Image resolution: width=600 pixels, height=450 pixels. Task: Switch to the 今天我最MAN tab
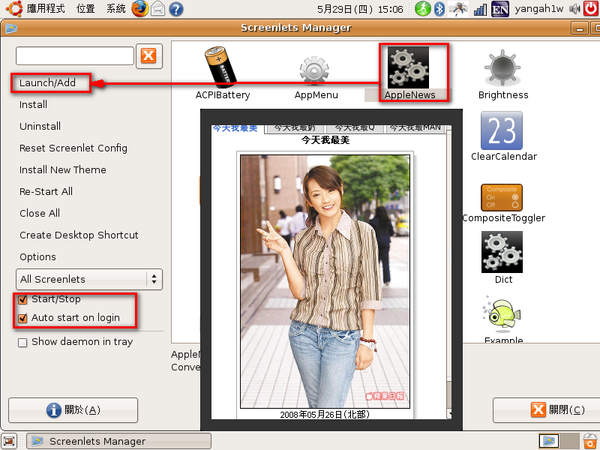click(415, 128)
